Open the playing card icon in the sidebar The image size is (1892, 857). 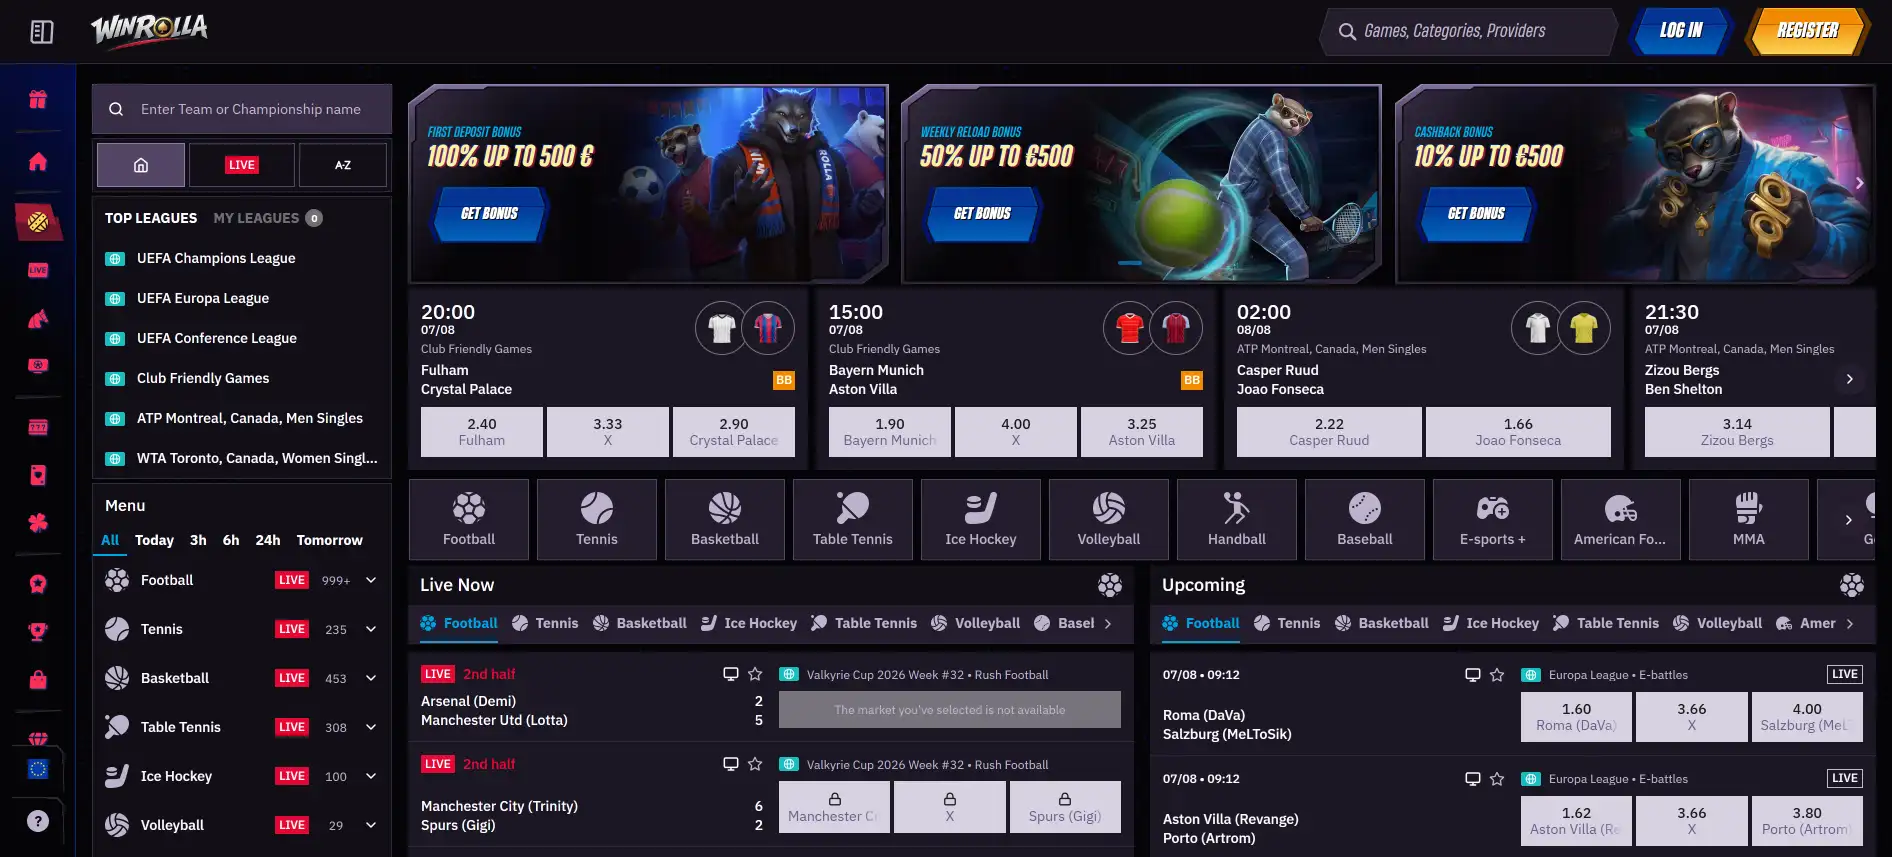tap(38, 475)
